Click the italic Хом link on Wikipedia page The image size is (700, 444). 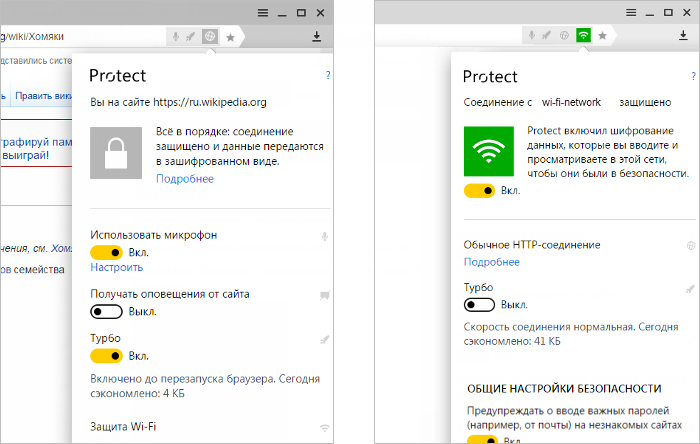(61, 248)
